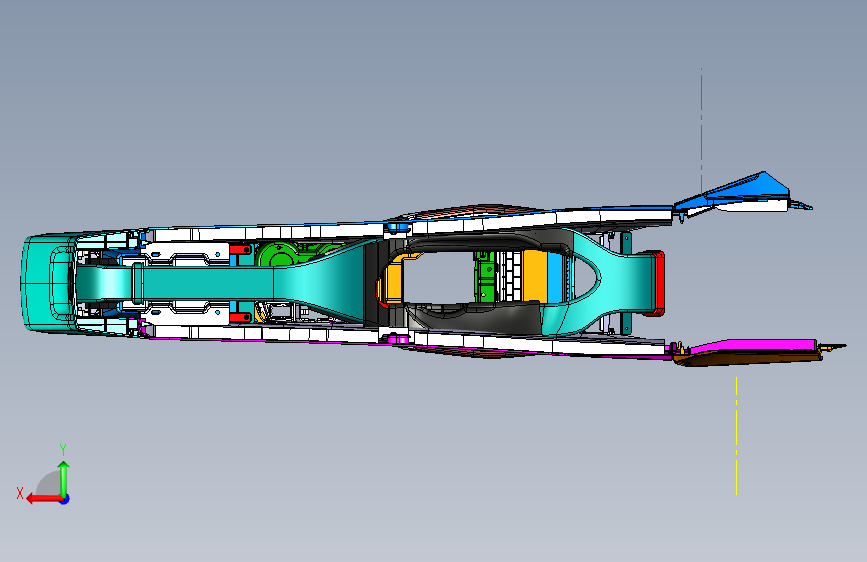Select the green round component inside frame
Image resolution: width=867 pixels, height=562 pixels.
click(x=278, y=254)
